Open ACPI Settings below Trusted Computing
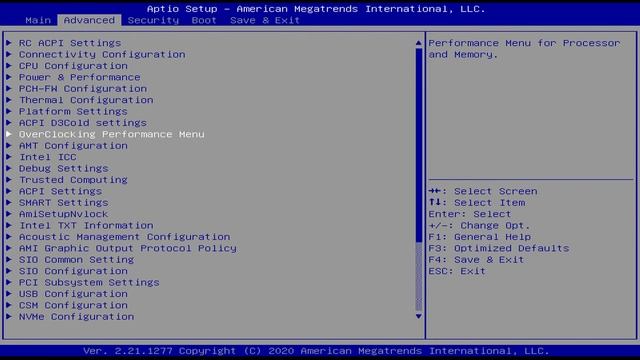This screenshot has height=360, width=640. pos(60,191)
